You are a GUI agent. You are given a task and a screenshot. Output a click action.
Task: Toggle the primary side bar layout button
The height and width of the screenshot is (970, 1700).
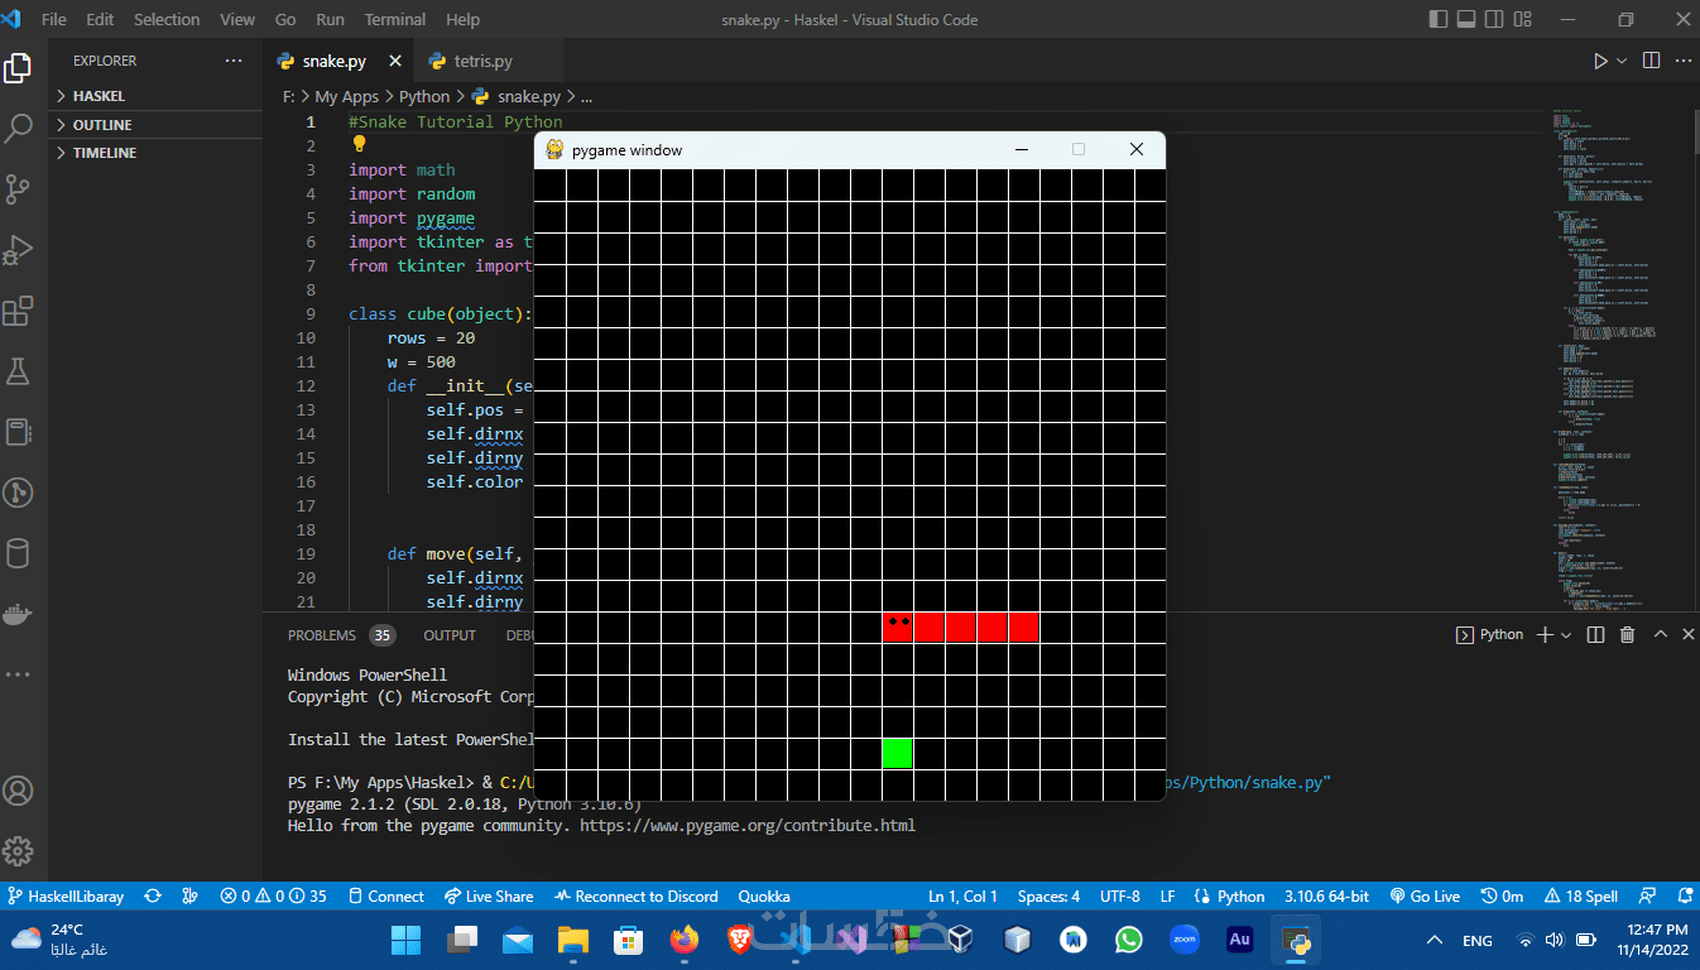[1438, 19]
